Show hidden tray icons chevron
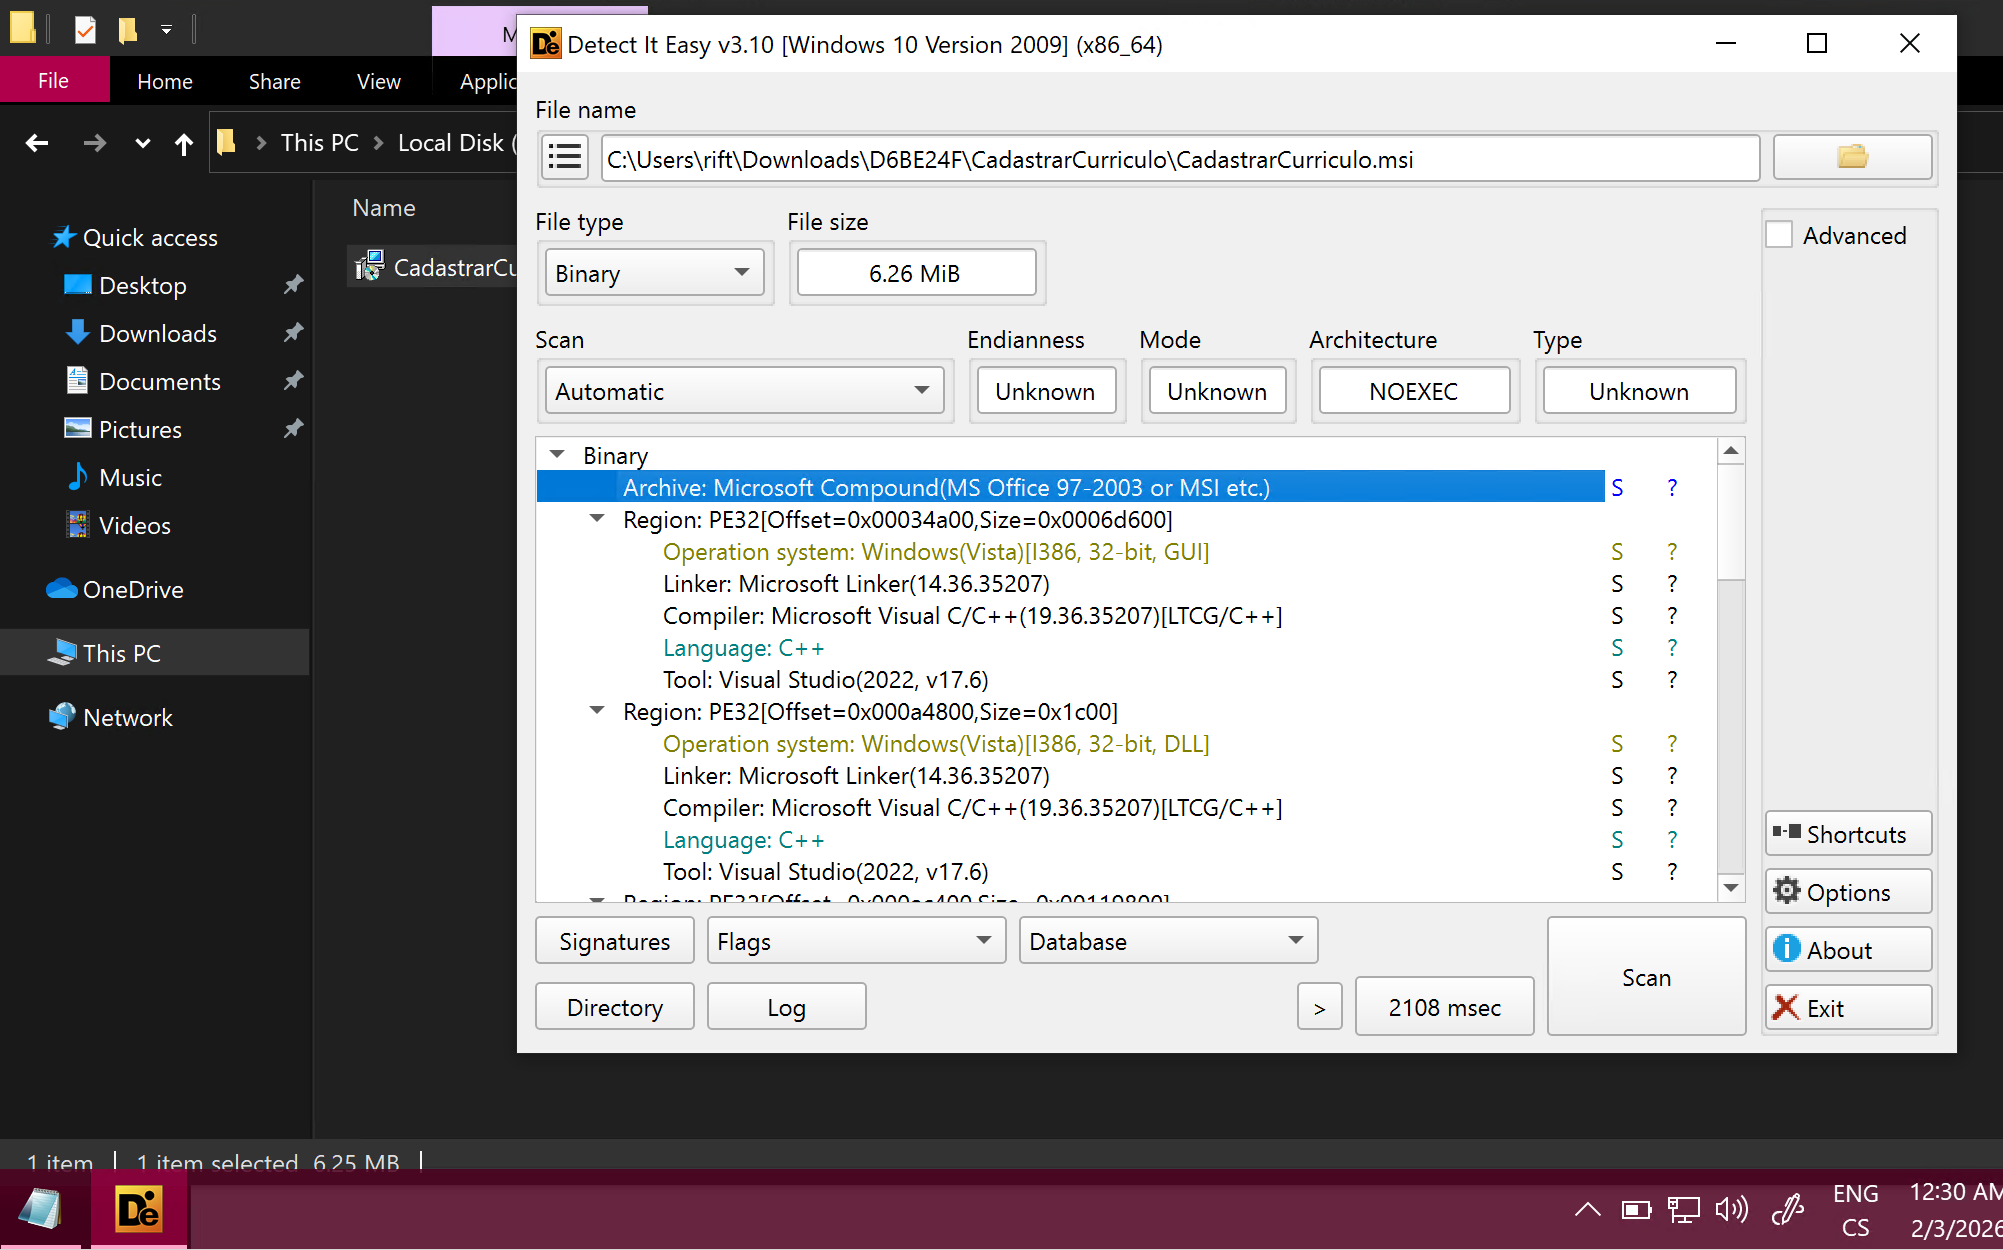2003x1250 pixels. click(1587, 1210)
